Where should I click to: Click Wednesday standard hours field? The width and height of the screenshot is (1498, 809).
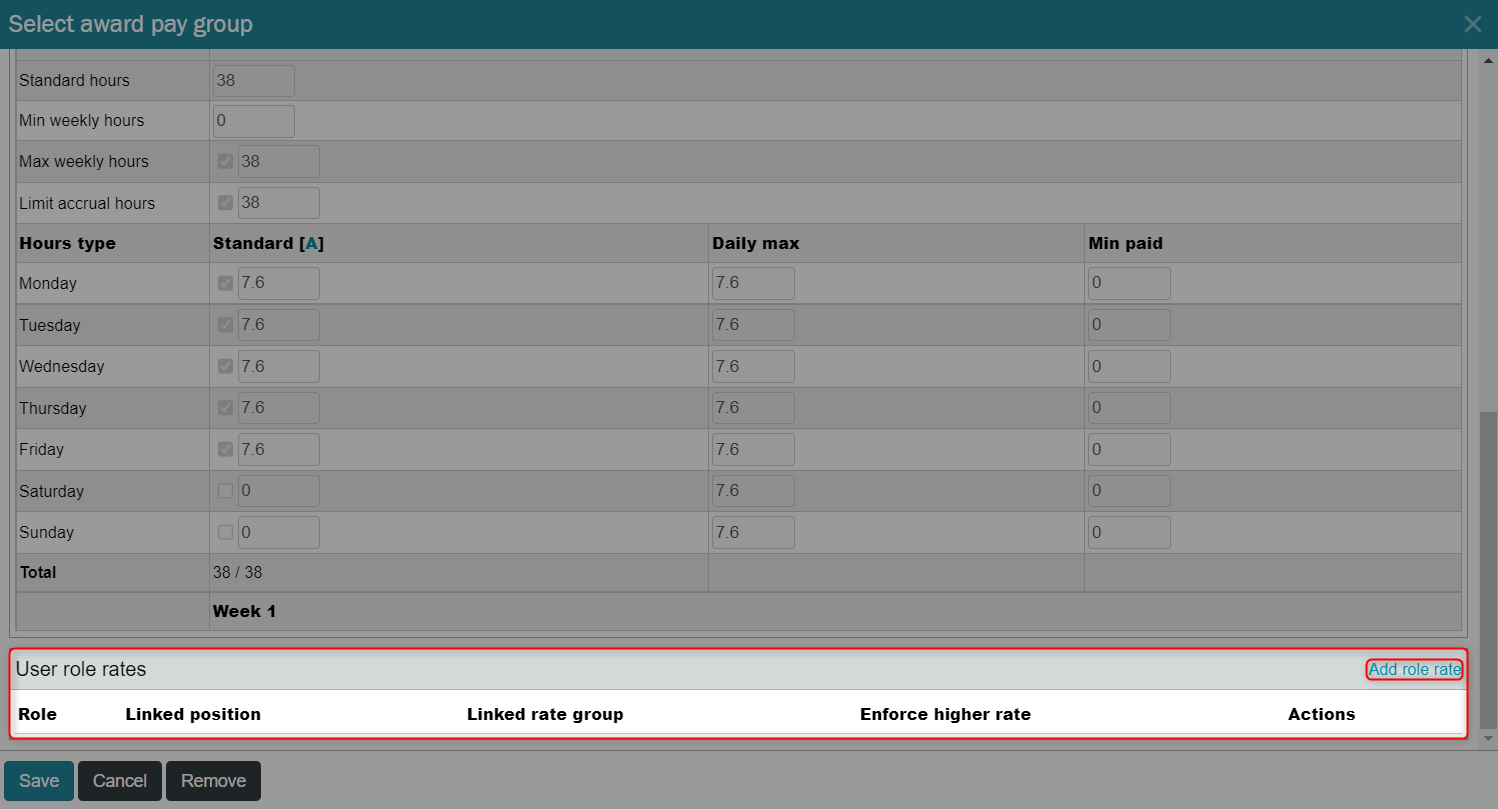279,367
